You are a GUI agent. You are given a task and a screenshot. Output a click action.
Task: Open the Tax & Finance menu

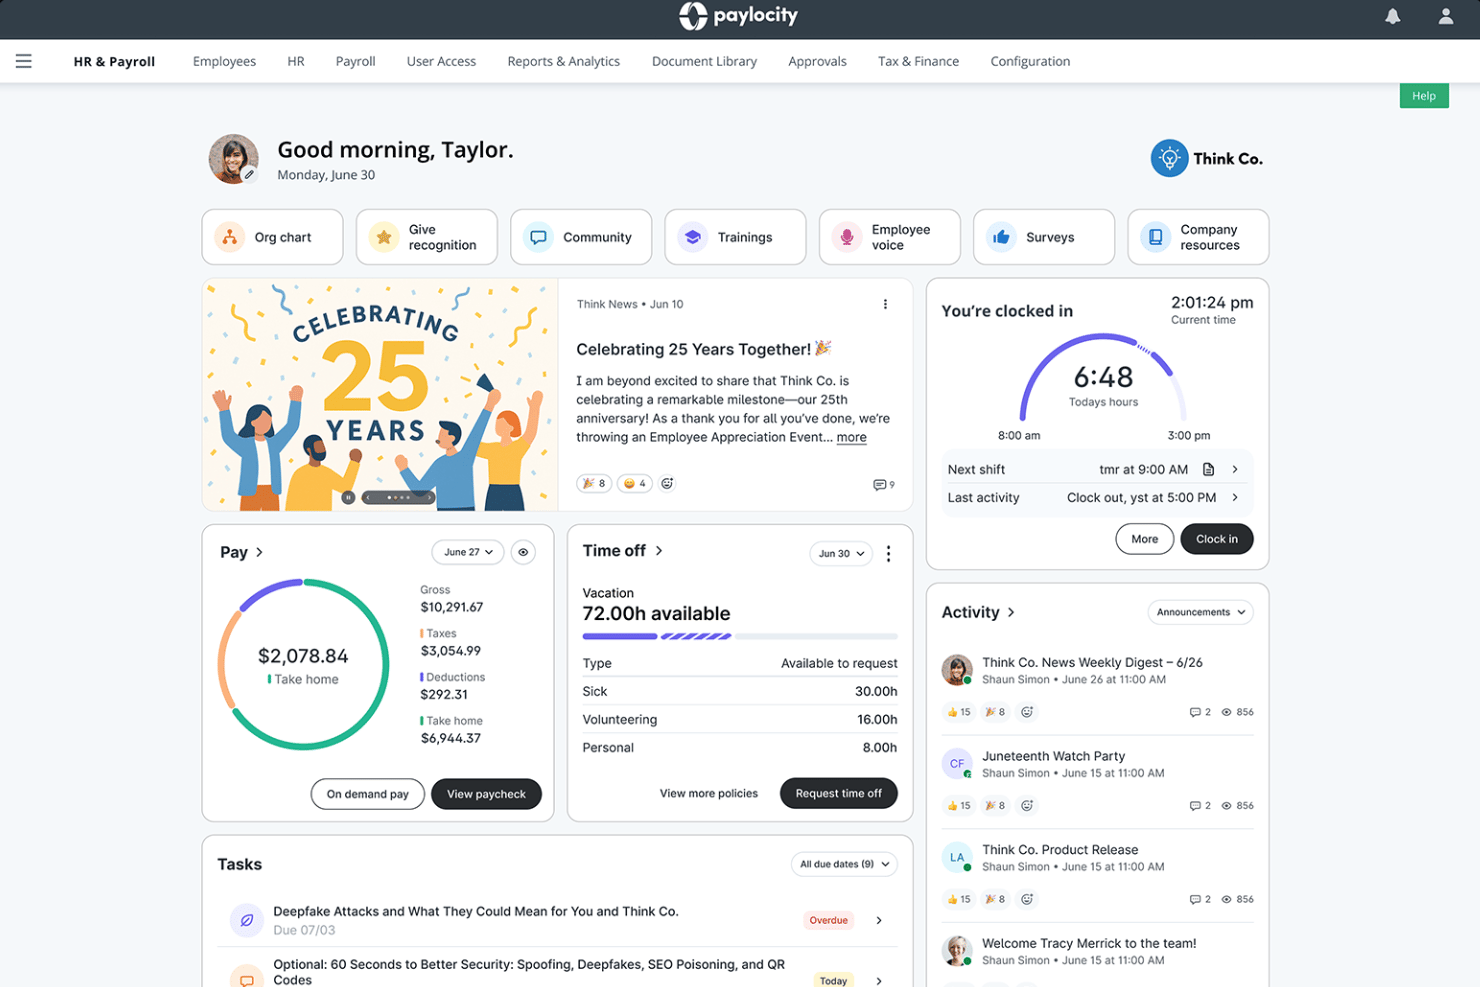pos(918,61)
